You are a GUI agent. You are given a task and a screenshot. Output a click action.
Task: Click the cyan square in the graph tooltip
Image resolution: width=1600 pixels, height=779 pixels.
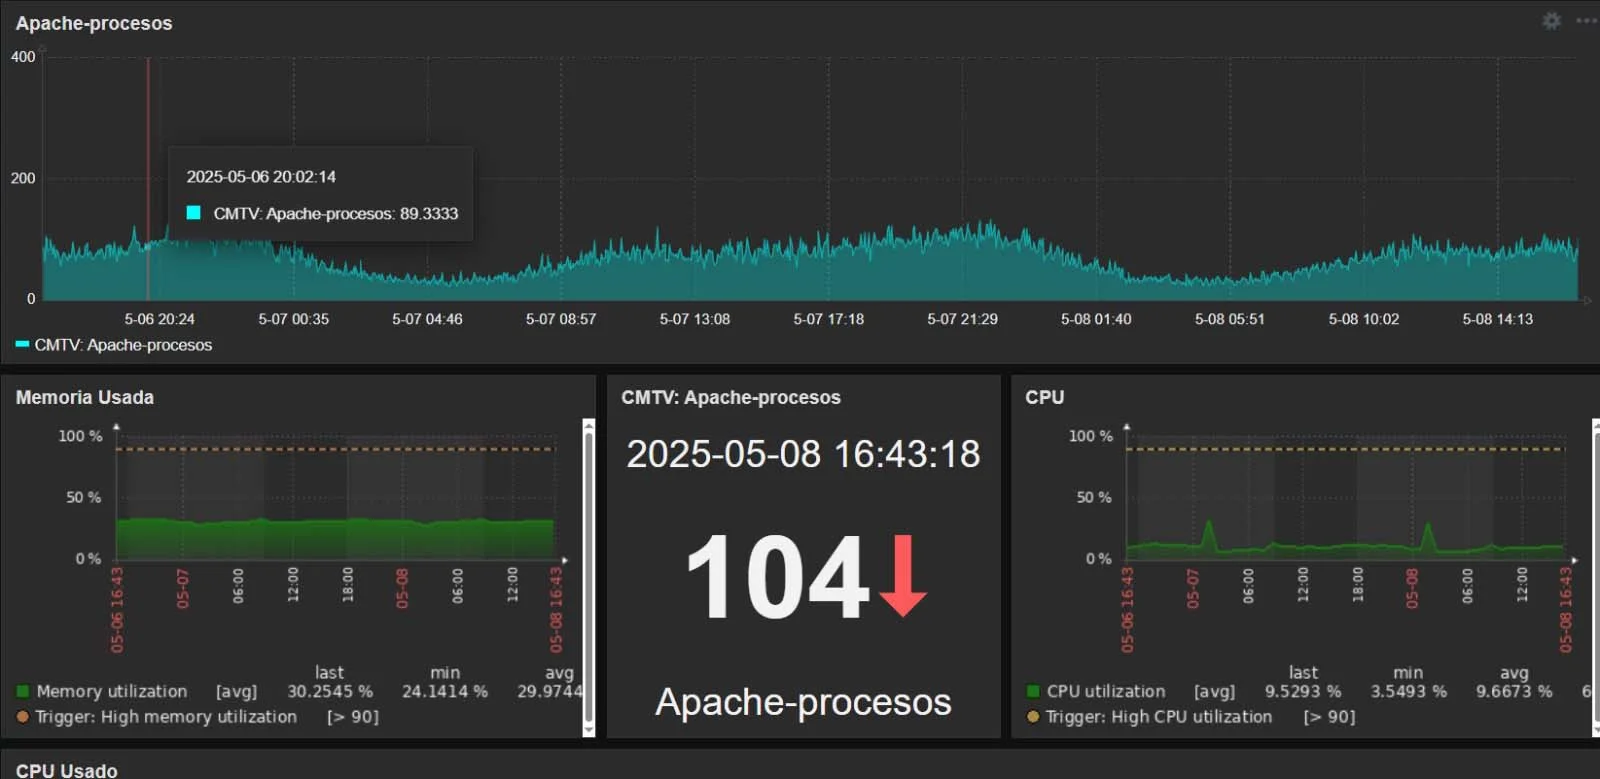click(x=194, y=213)
